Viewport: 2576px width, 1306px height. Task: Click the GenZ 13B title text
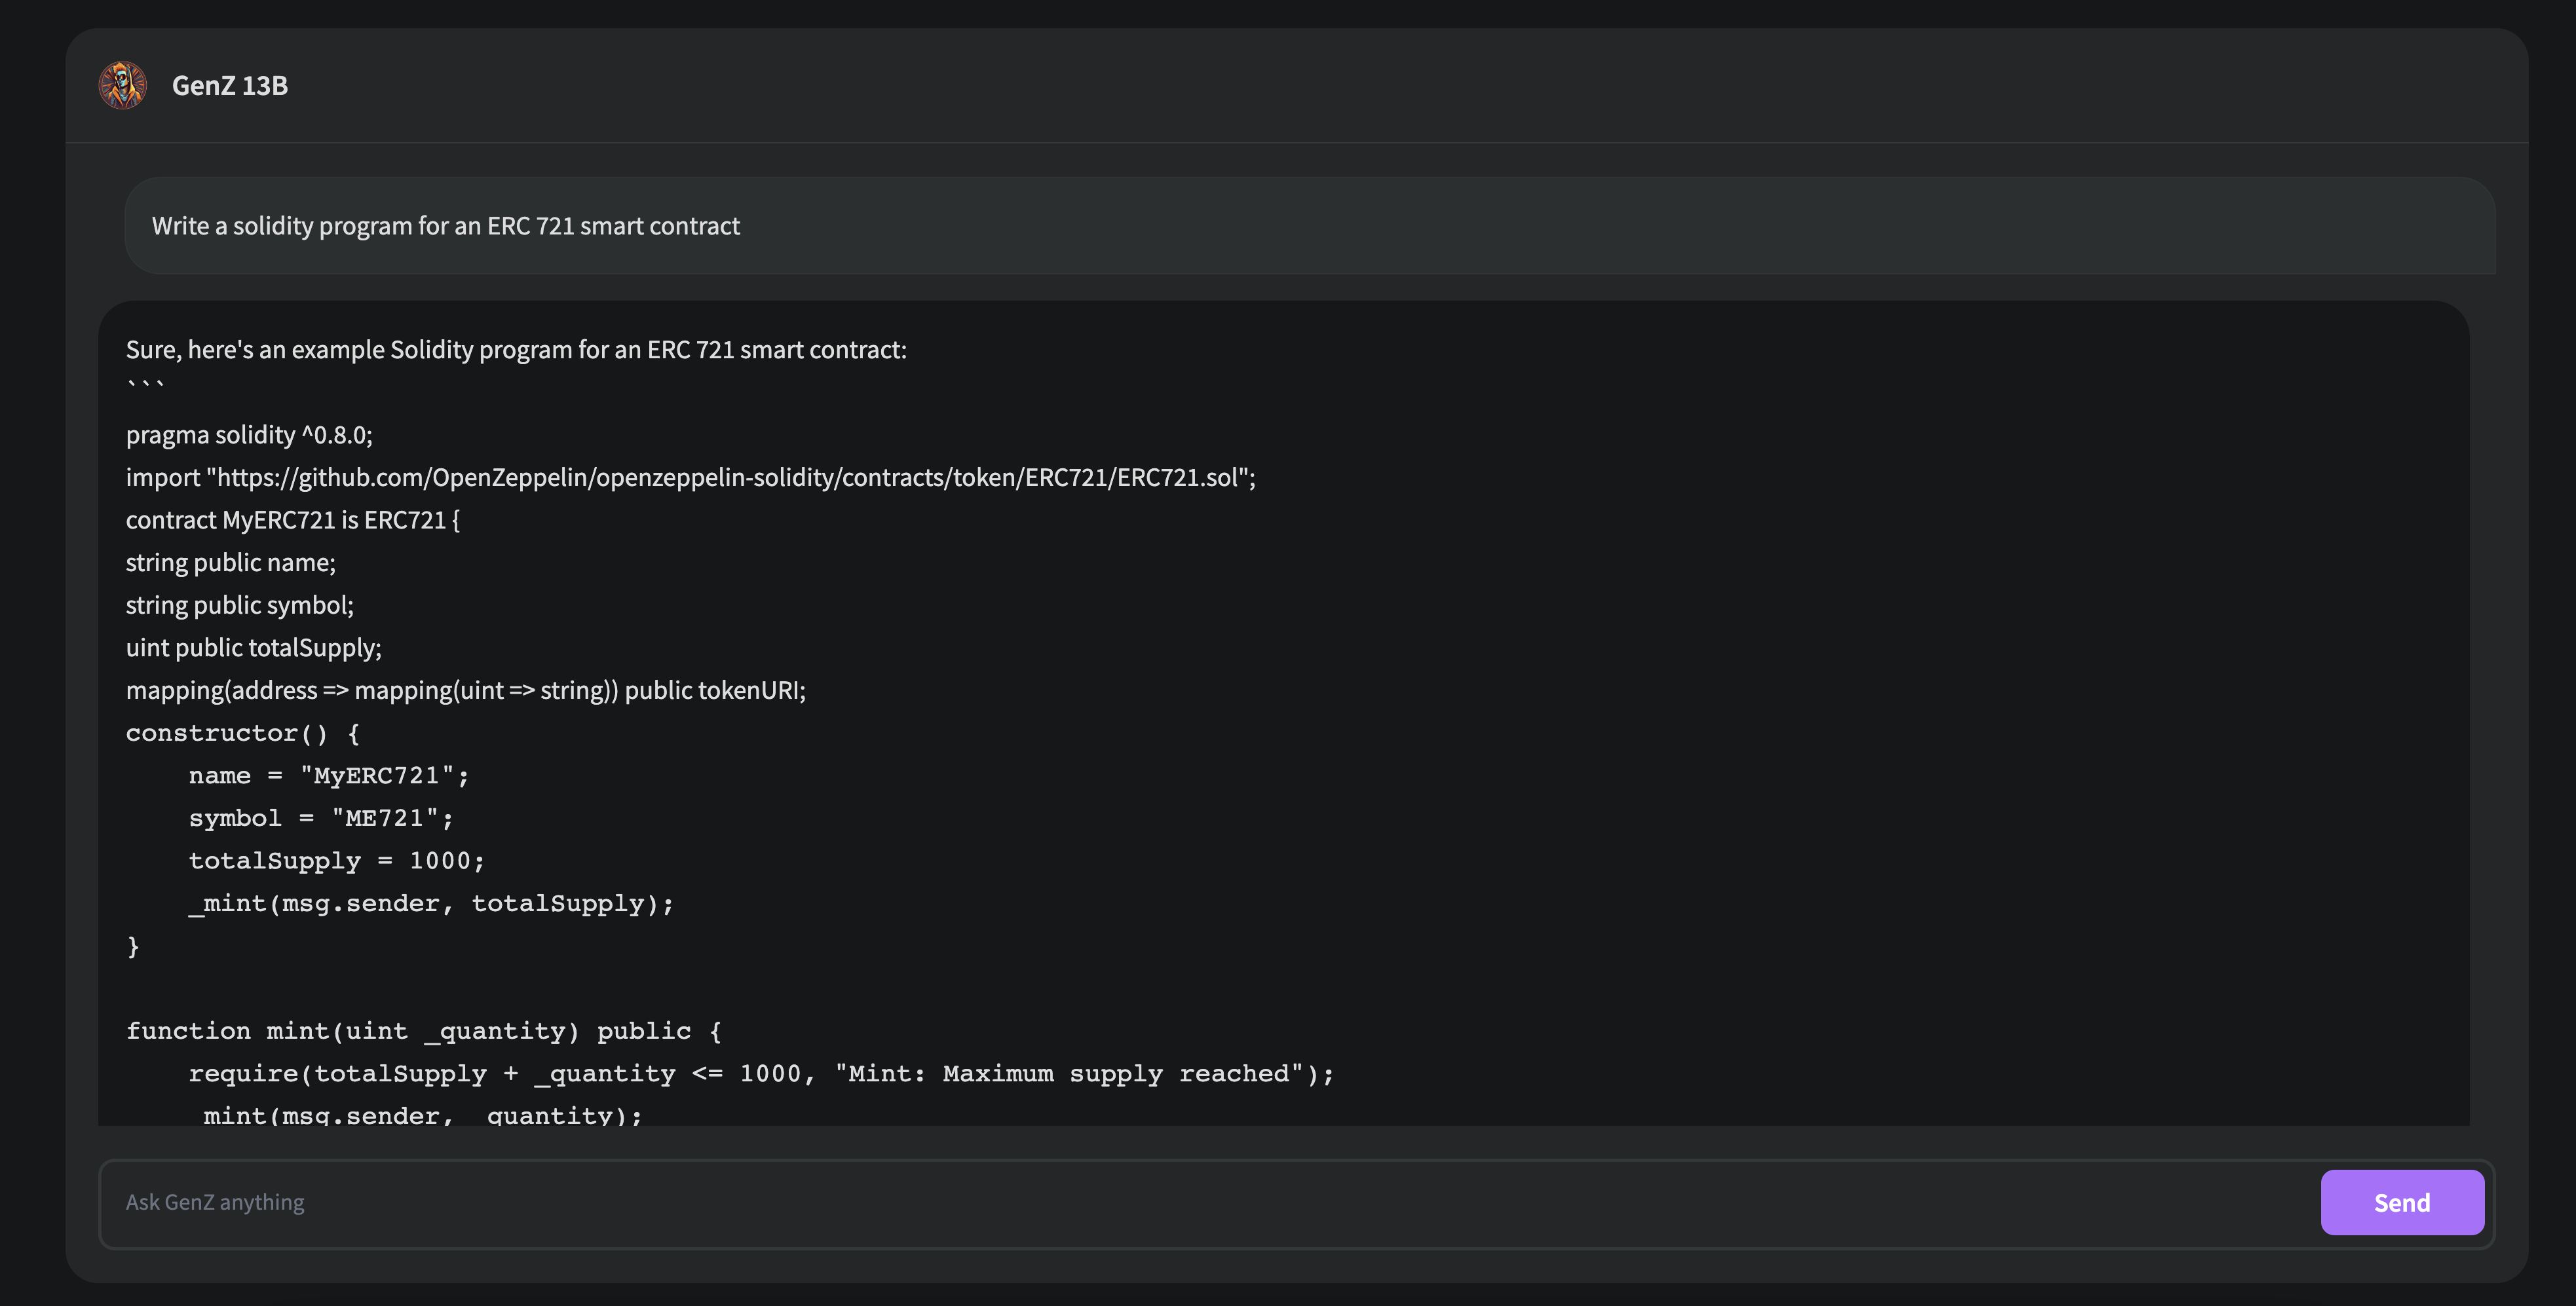(229, 86)
